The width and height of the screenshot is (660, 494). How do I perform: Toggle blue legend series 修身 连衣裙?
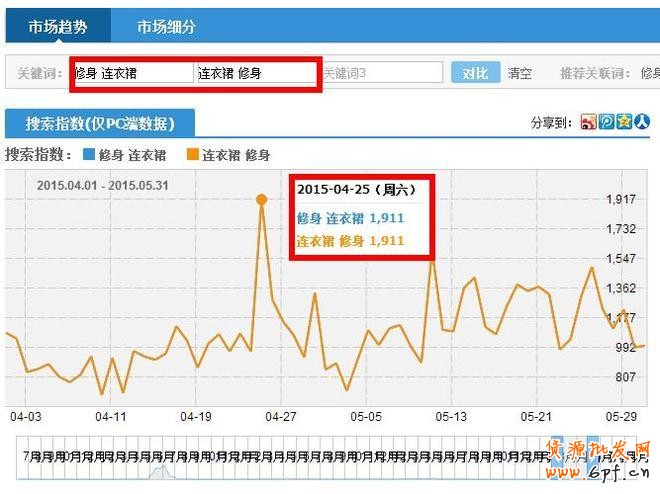tap(125, 155)
